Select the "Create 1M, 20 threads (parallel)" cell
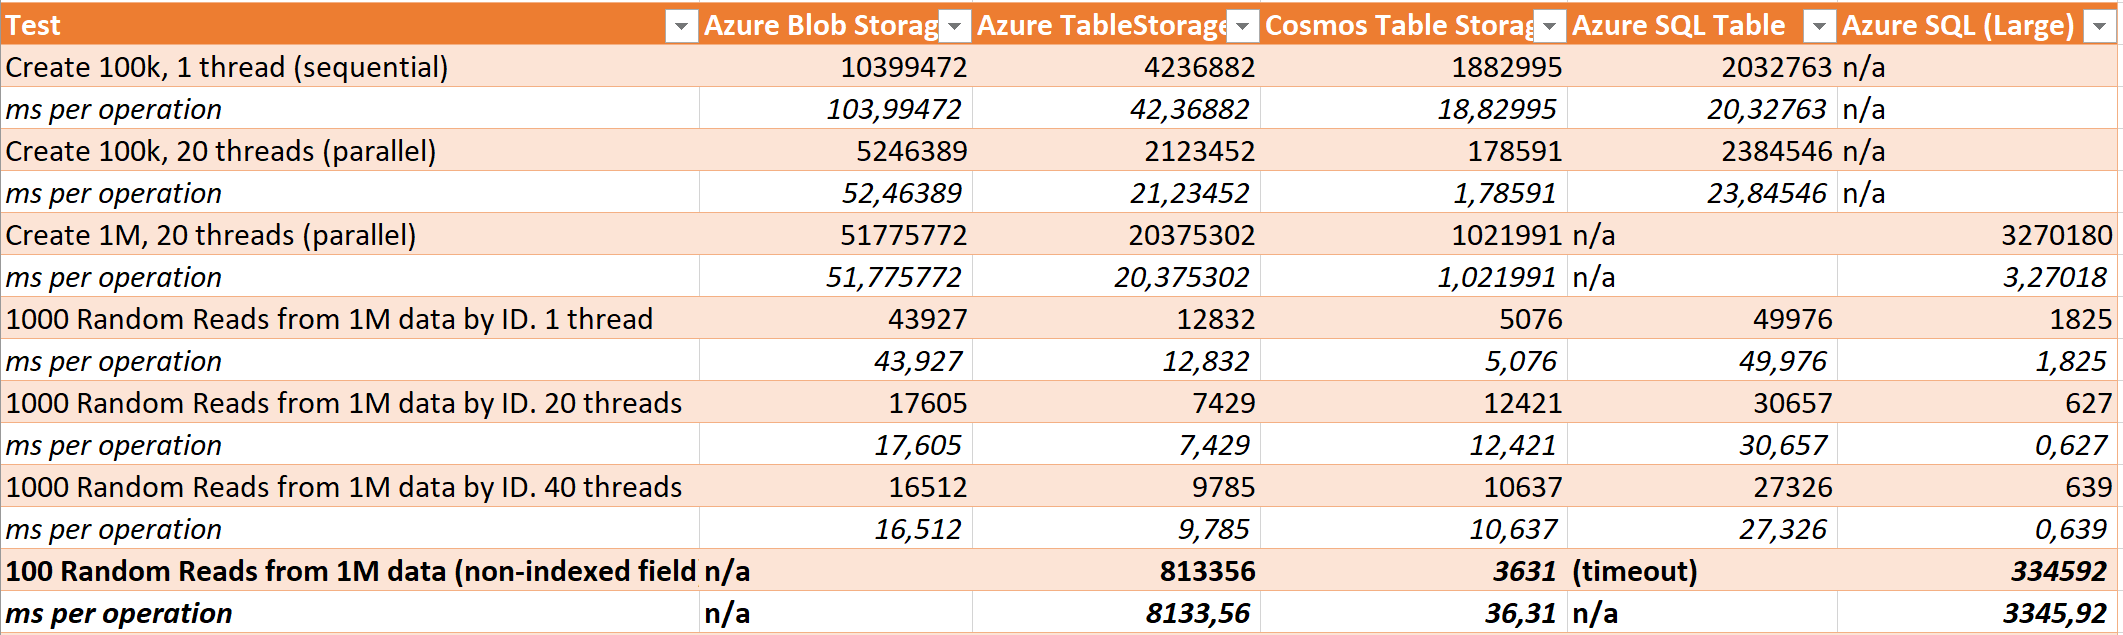The width and height of the screenshot is (2123, 635). click(x=211, y=235)
